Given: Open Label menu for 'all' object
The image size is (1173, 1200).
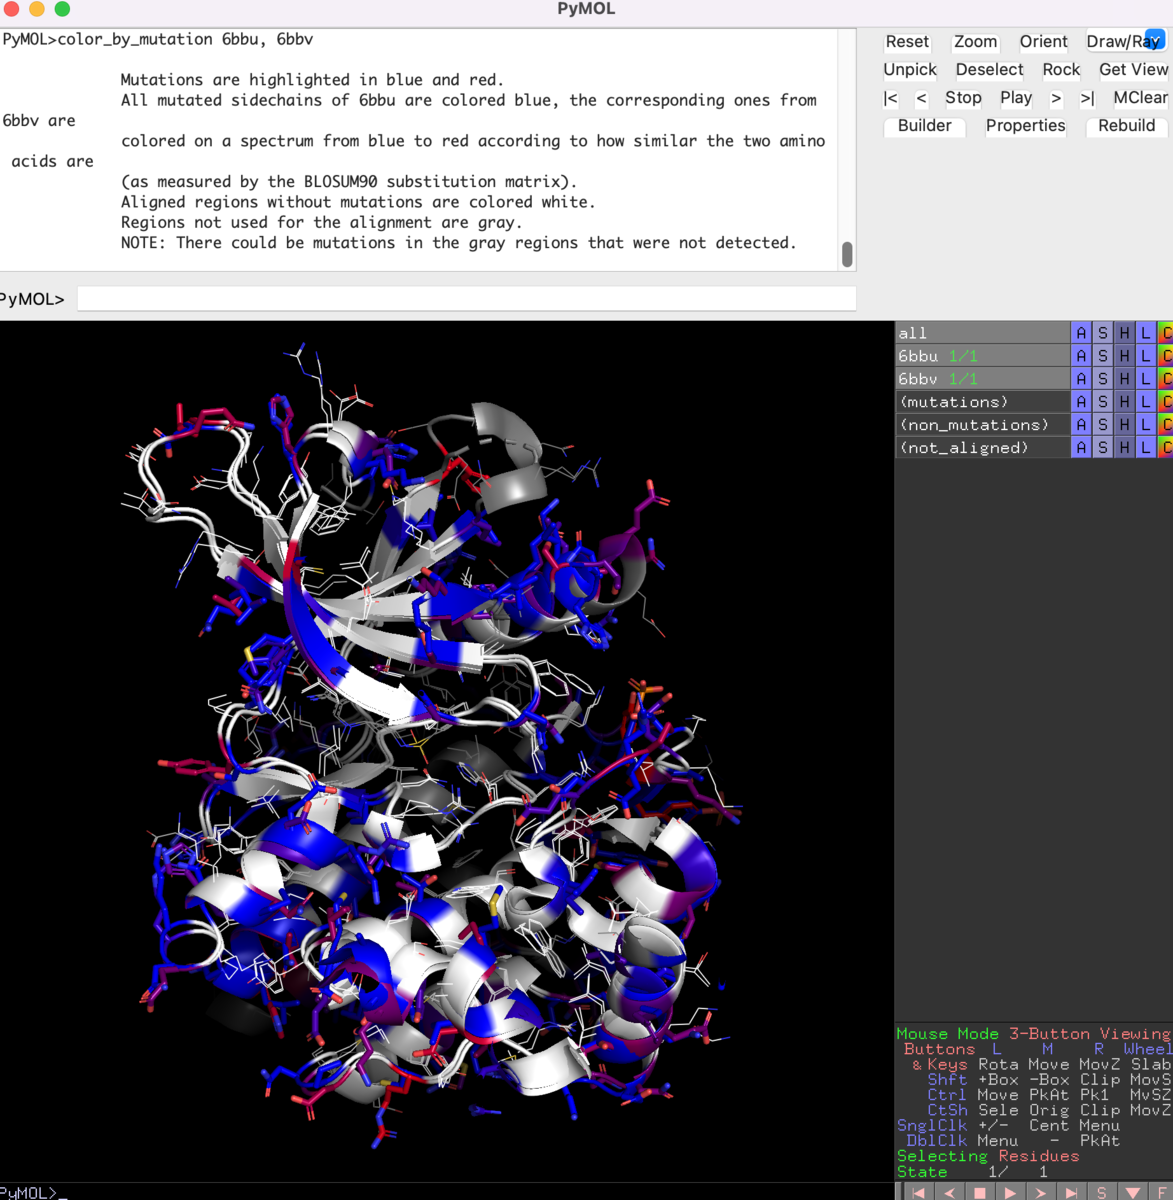Looking at the screenshot, I should (x=1145, y=333).
